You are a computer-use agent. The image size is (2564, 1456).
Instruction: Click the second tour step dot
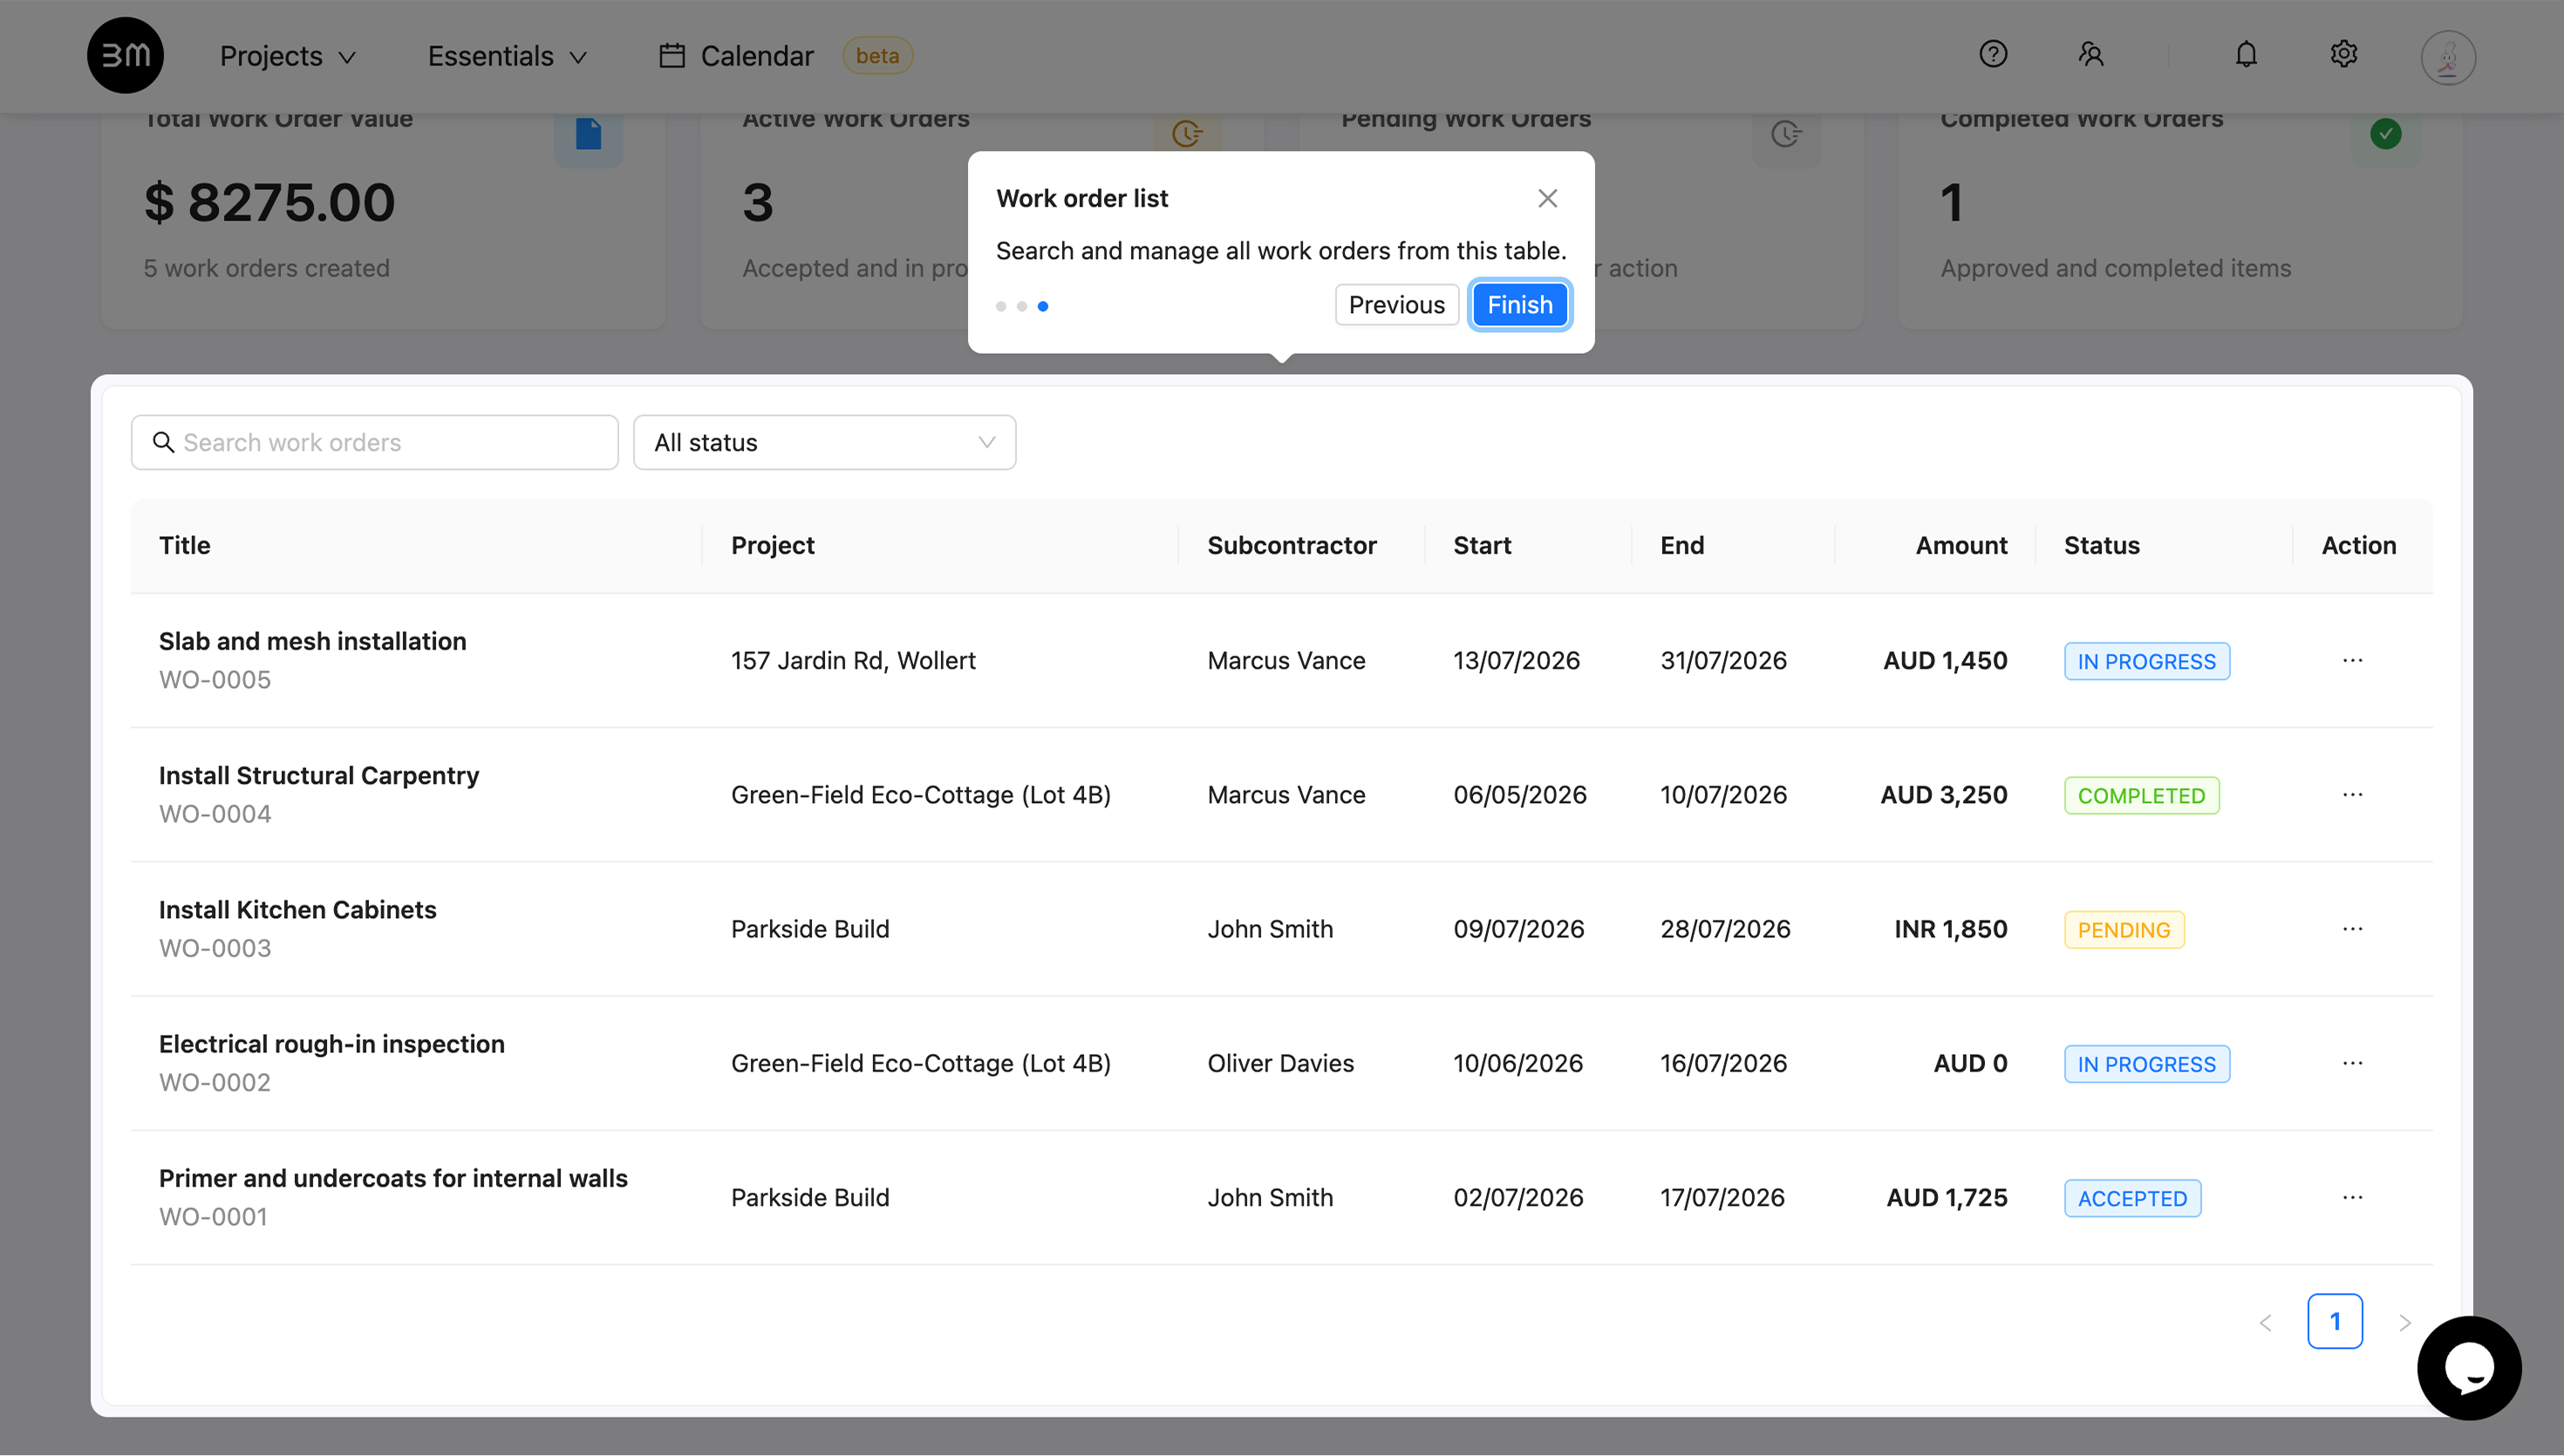(1022, 306)
